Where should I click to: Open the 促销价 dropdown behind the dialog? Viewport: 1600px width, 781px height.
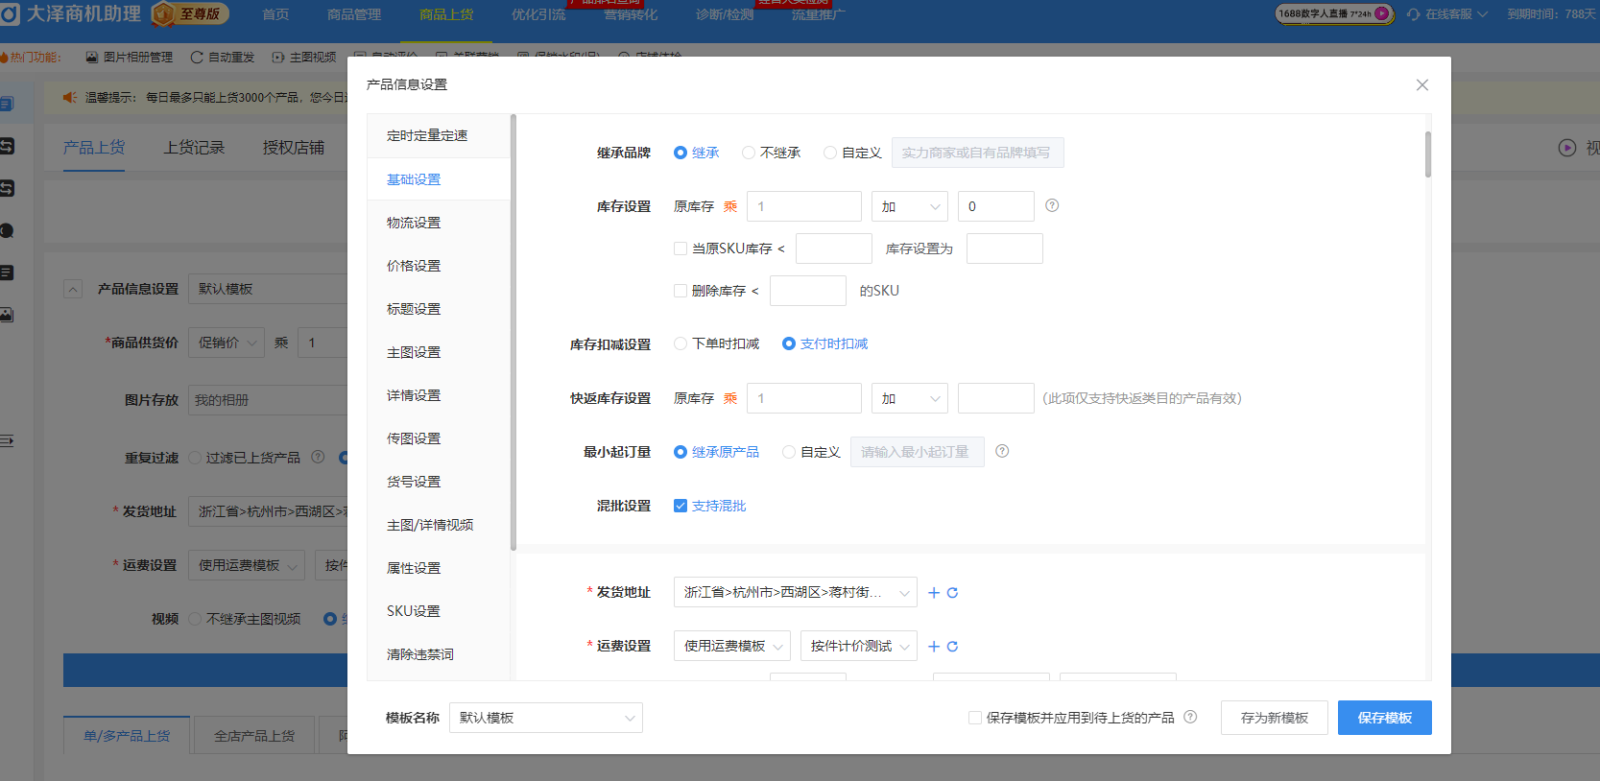226,342
